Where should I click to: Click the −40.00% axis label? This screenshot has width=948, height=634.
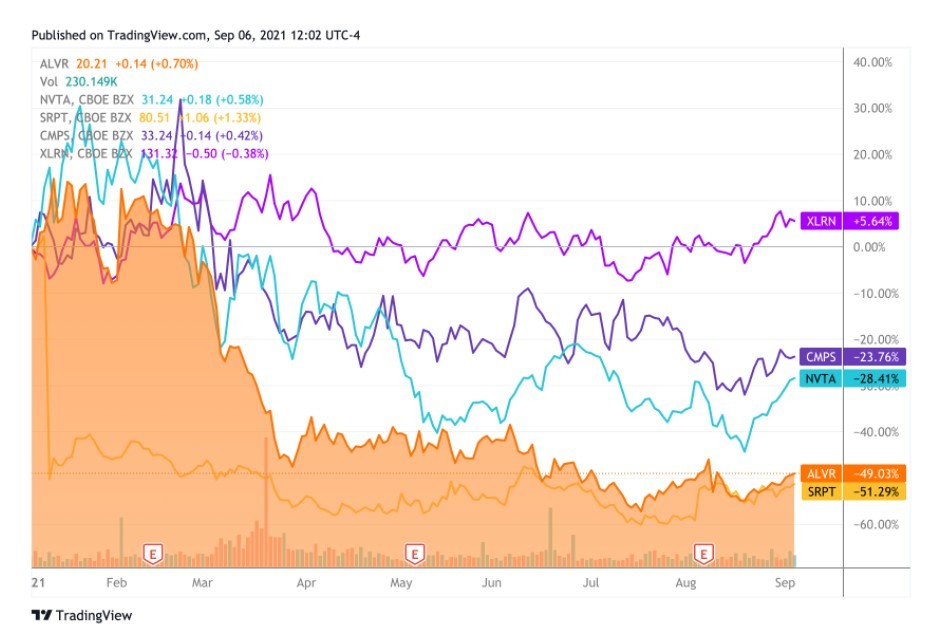[875, 432]
